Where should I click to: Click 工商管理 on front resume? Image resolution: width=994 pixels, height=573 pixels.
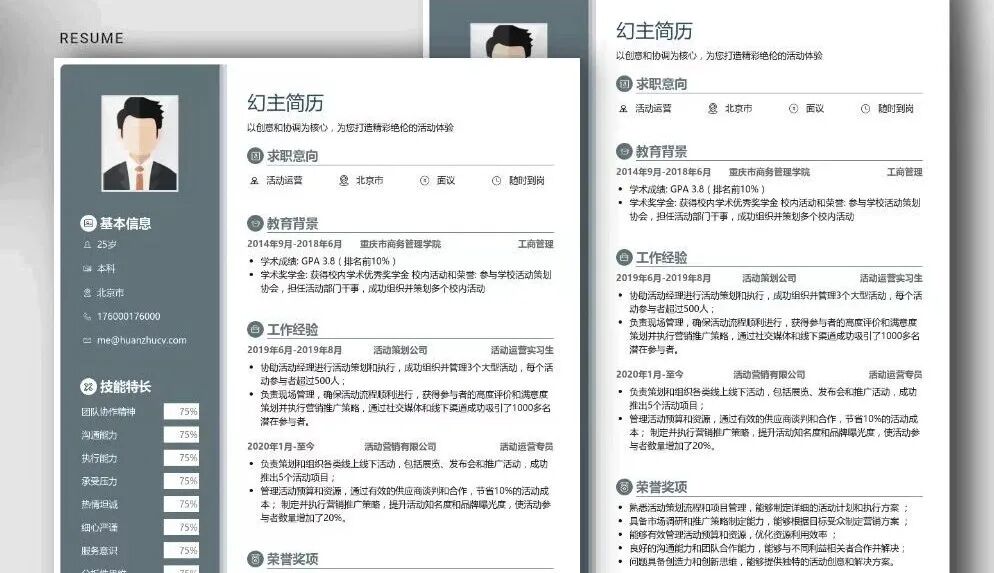coord(536,244)
